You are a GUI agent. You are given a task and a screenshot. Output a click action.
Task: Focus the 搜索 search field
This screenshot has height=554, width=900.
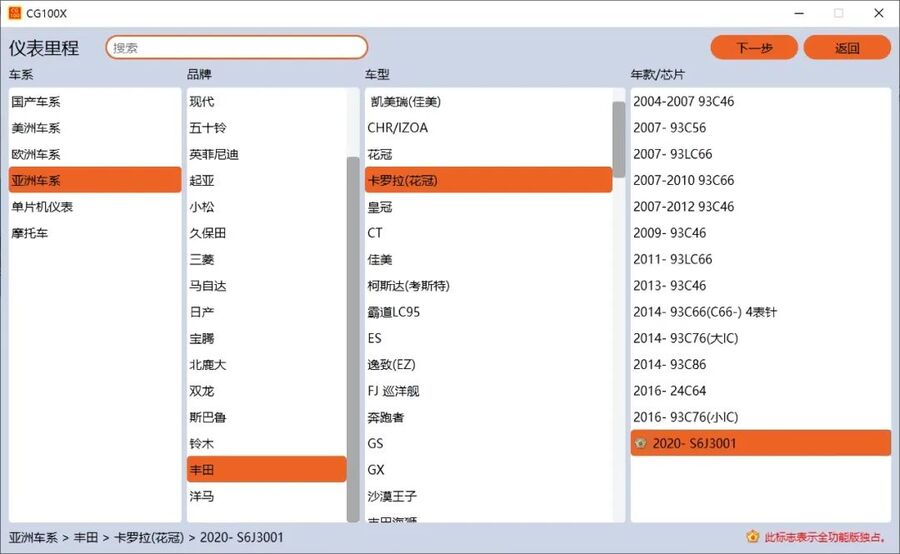click(x=236, y=48)
